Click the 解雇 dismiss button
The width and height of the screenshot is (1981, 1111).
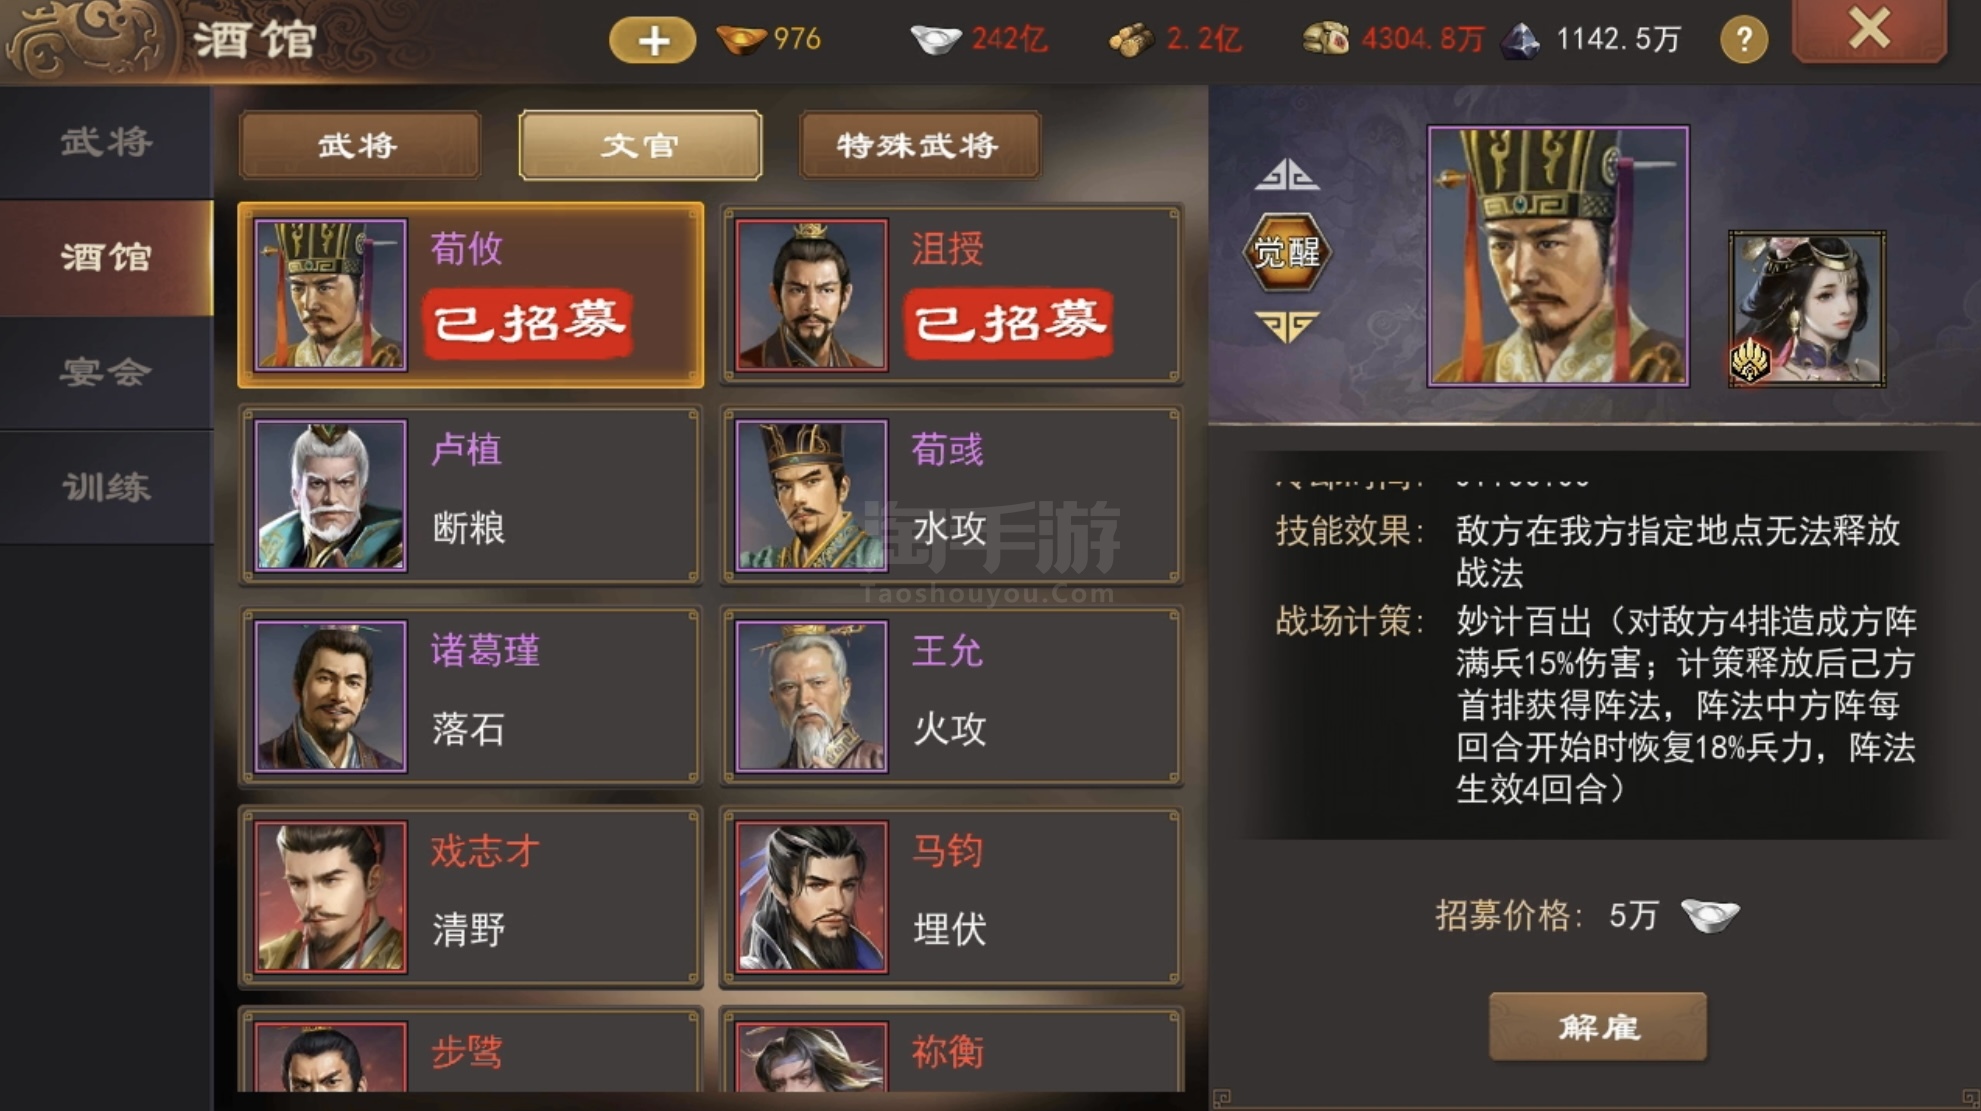(1597, 1026)
